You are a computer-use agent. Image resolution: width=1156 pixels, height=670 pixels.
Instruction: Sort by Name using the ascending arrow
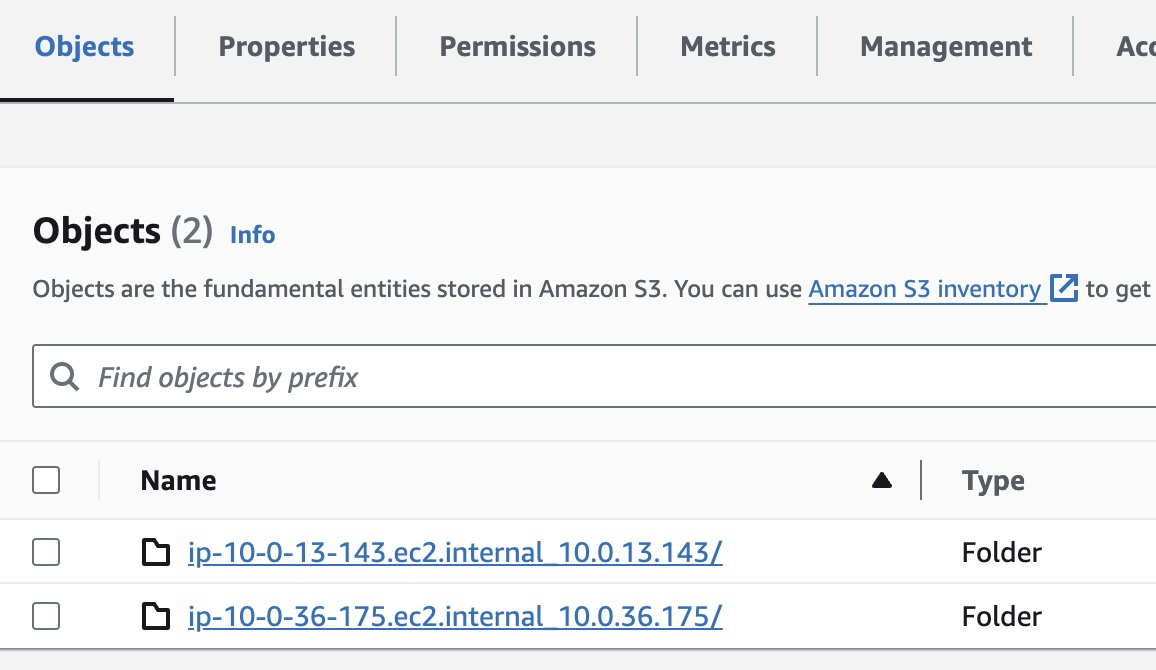(x=881, y=481)
